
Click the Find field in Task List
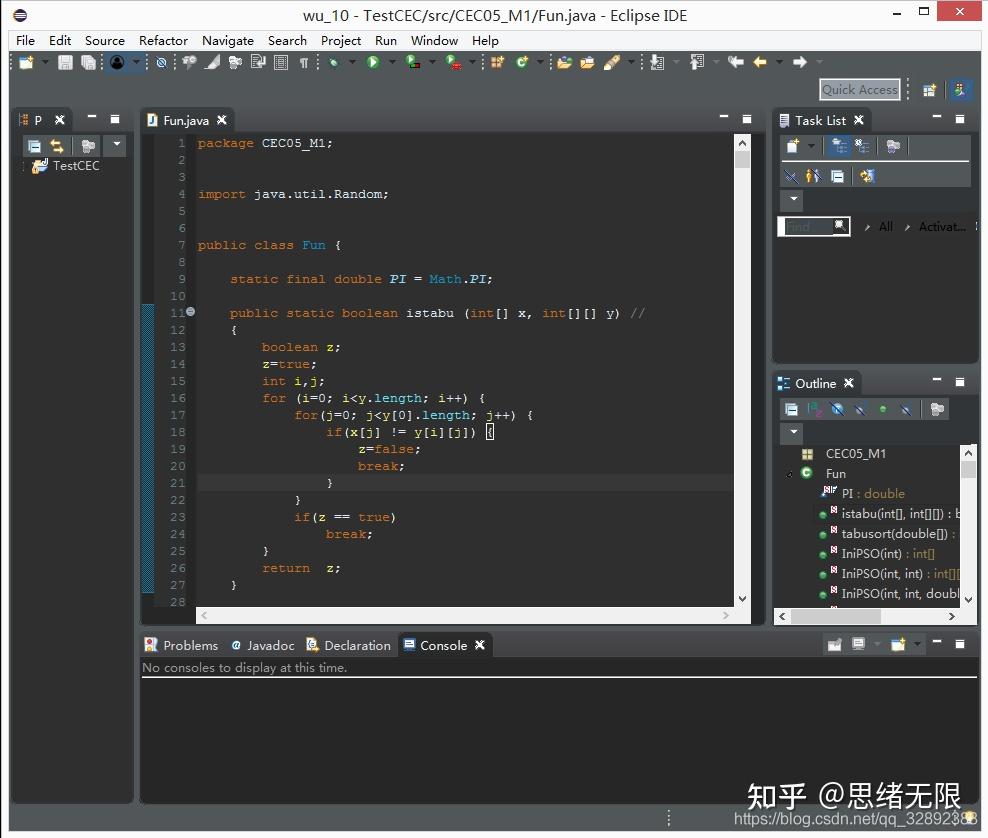point(813,226)
